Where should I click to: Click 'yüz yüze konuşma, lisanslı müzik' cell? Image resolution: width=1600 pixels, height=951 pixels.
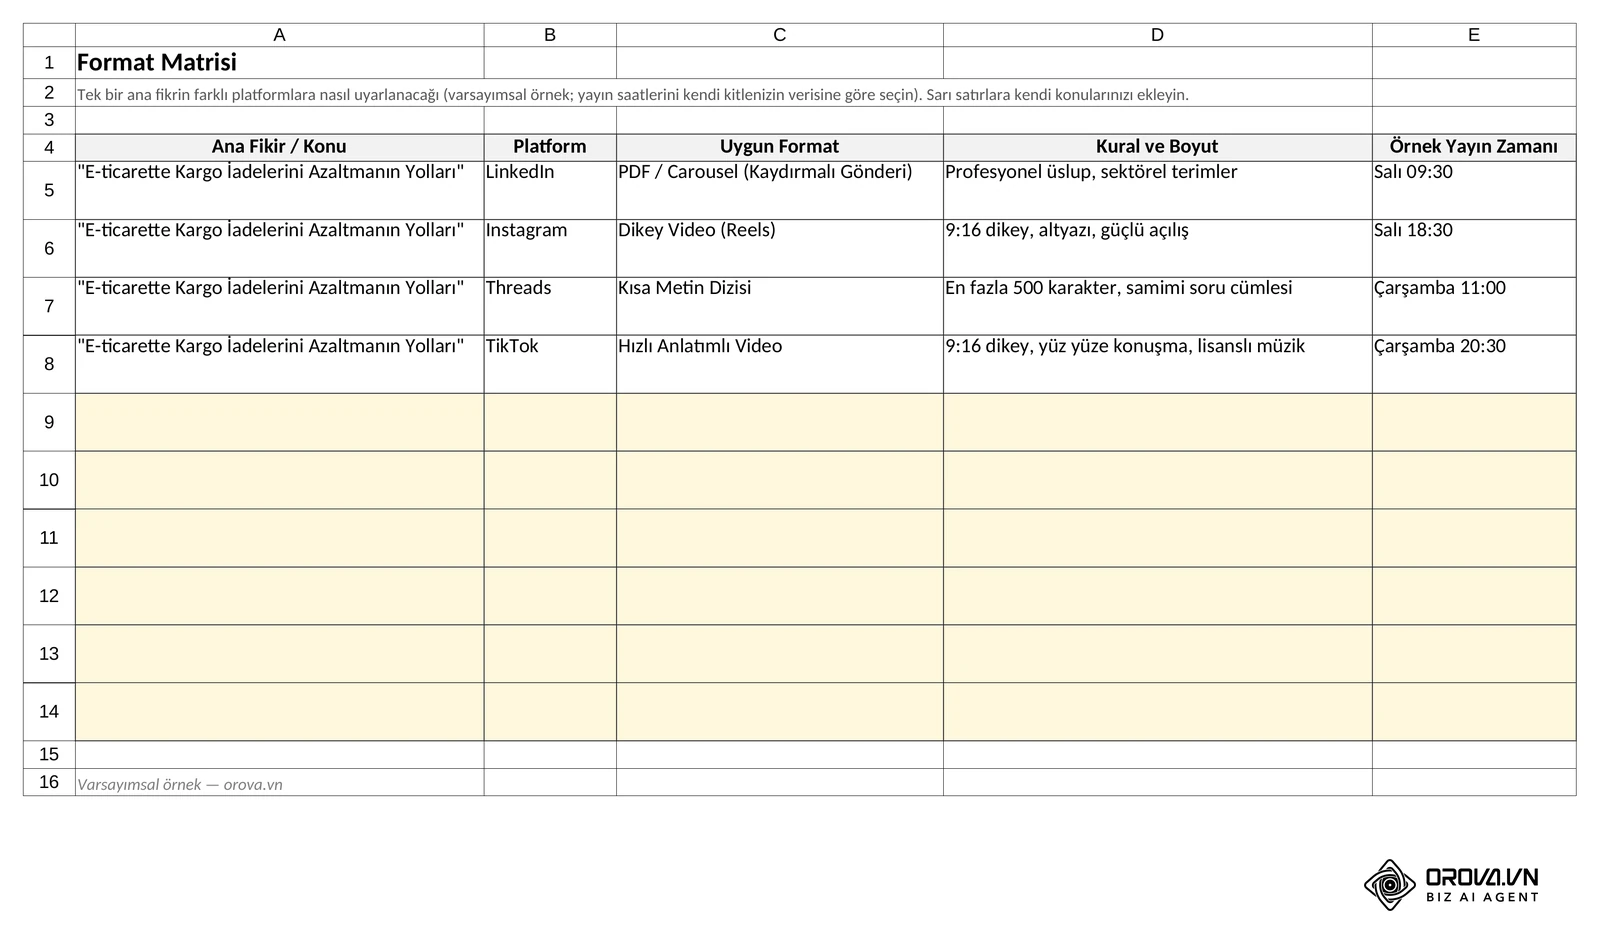(1157, 364)
